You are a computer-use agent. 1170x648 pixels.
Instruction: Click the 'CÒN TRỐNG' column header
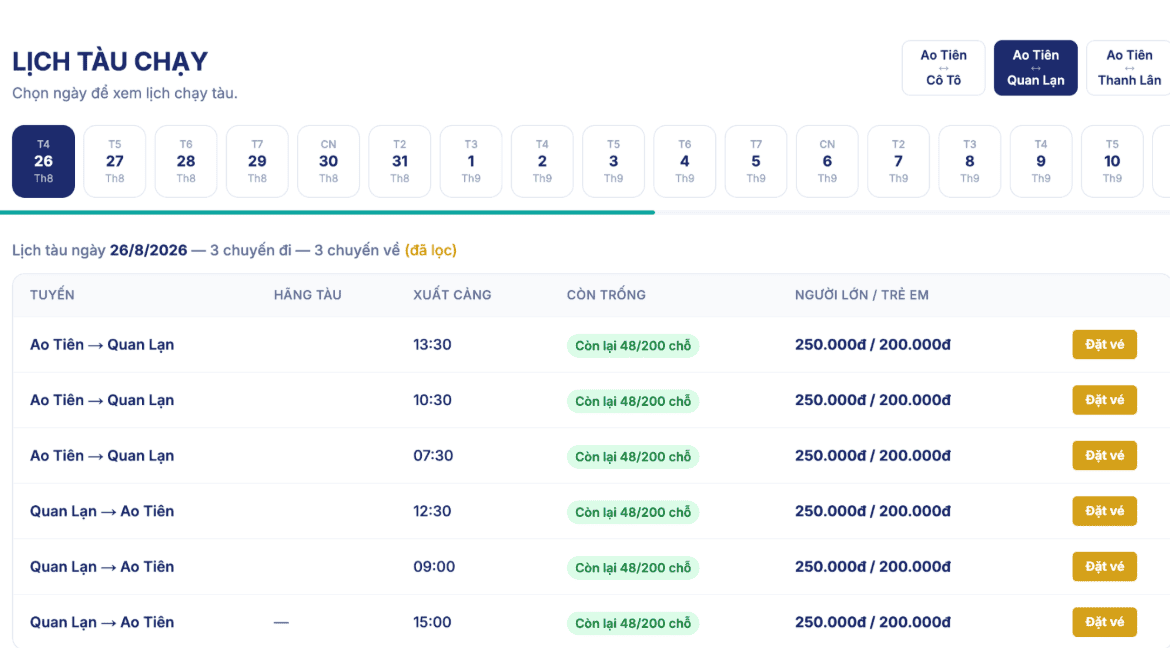coord(606,295)
